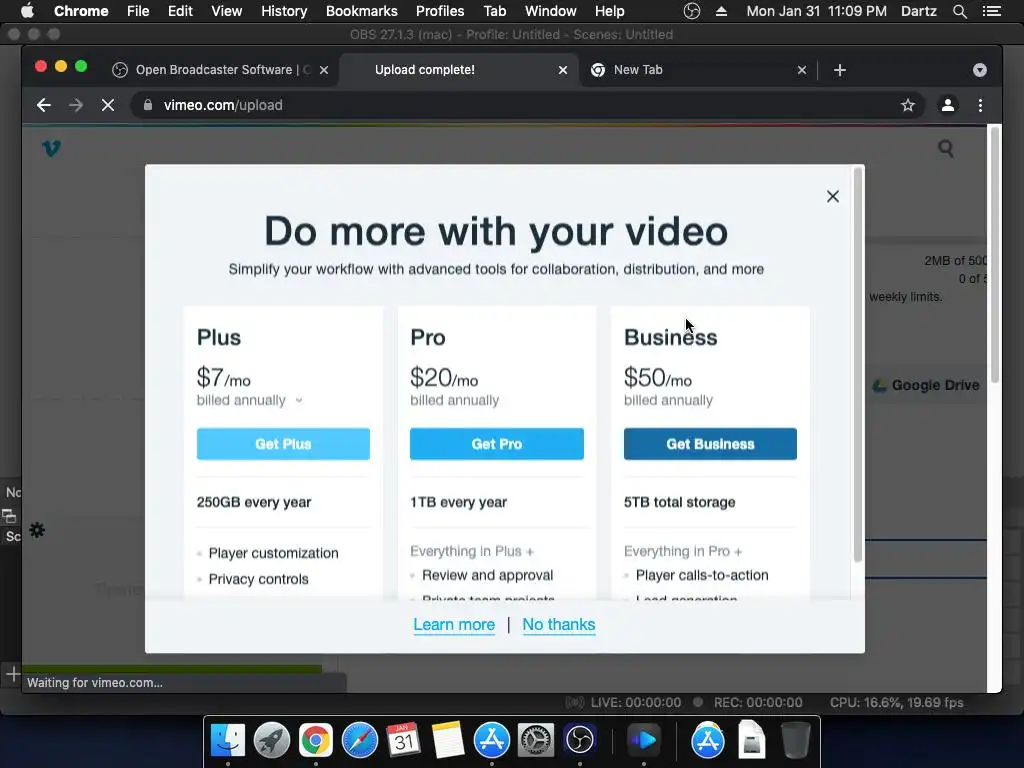The image size is (1024, 768).
Task: Open the Bookmarks menu
Action: 362,11
